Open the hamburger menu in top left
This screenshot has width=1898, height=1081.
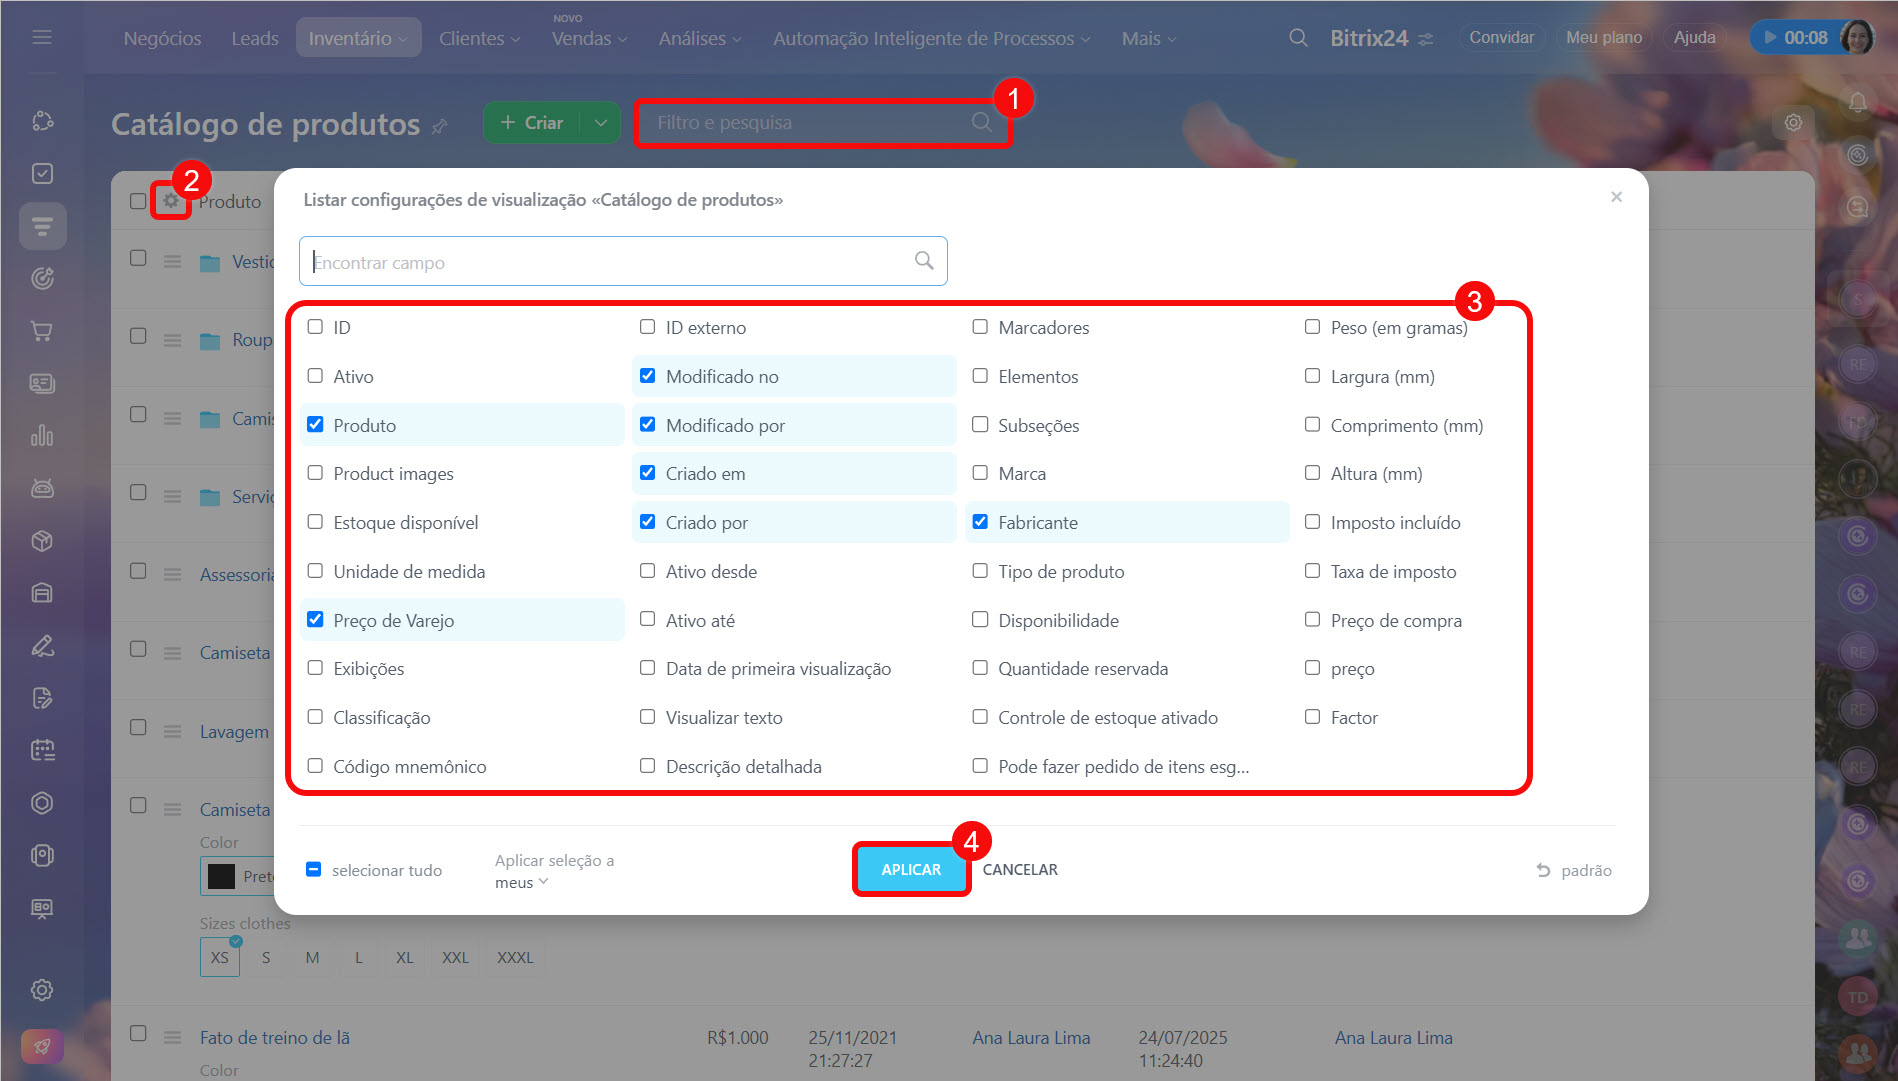tap(42, 37)
